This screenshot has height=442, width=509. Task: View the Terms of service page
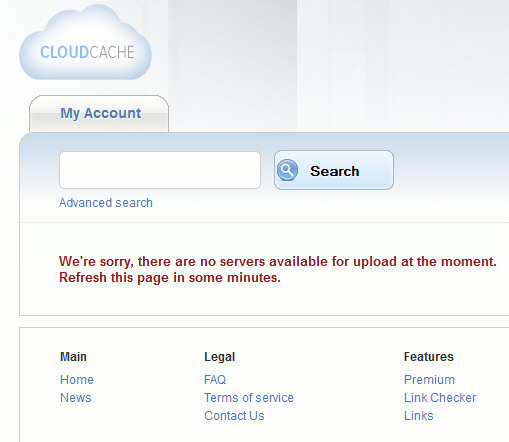[x=249, y=398]
